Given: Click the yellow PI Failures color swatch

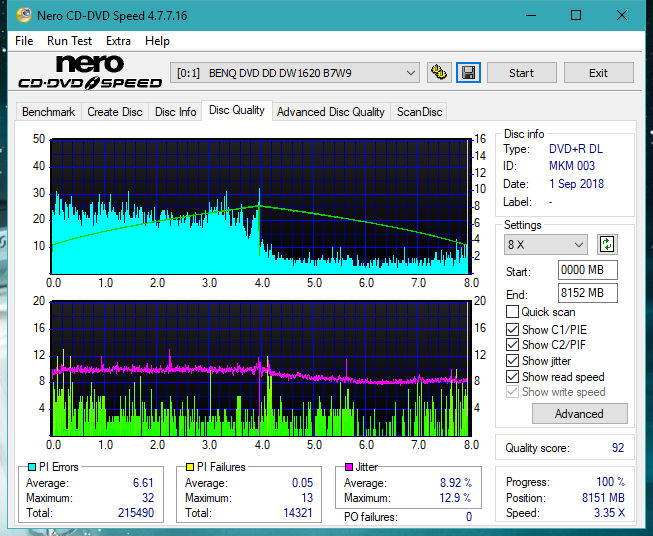Looking at the screenshot, I should click(x=189, y=467).
